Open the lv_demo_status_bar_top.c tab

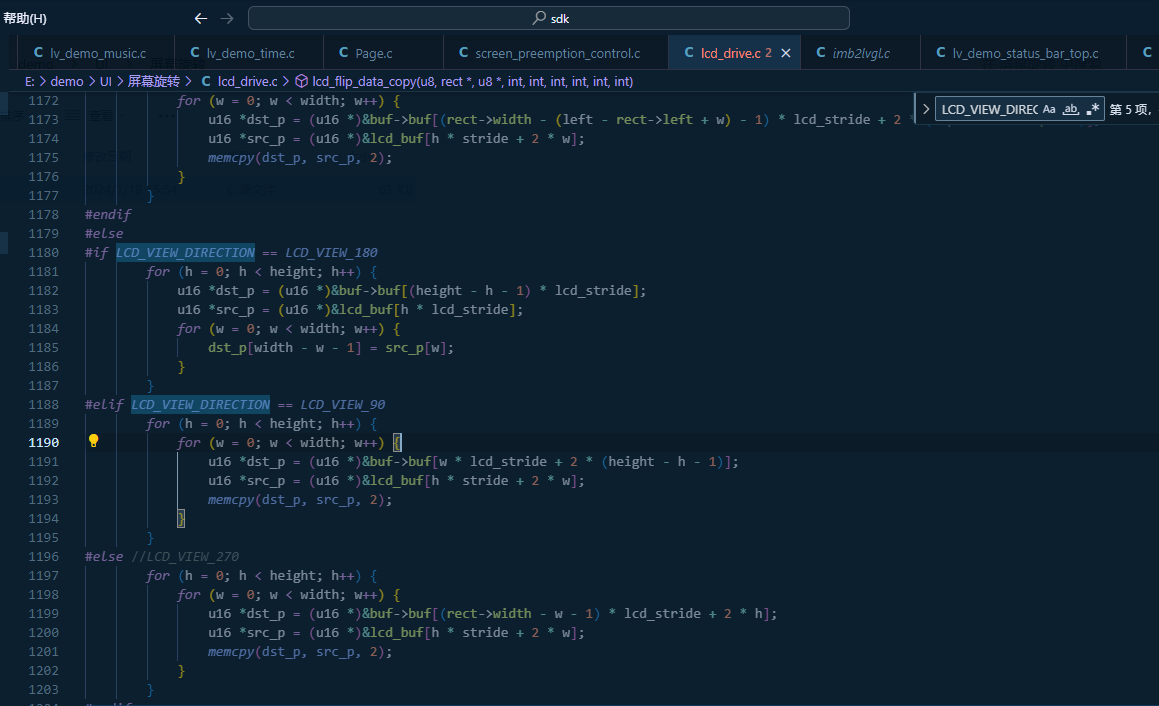coord(1024,53)
